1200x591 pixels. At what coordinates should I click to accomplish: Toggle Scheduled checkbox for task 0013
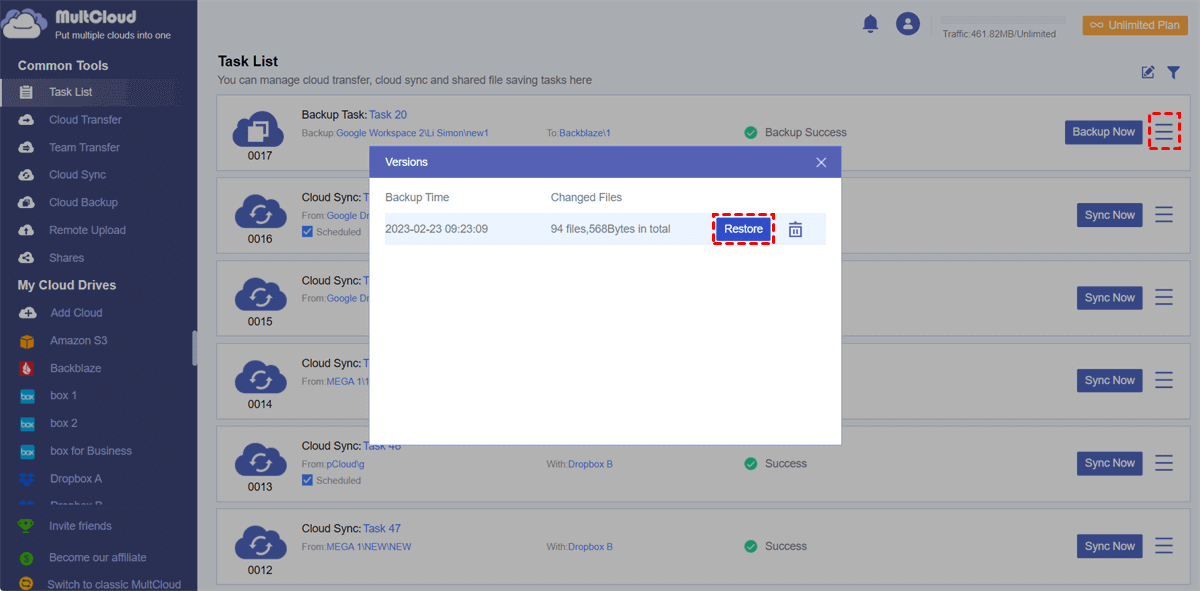click(x=308, y=480)
